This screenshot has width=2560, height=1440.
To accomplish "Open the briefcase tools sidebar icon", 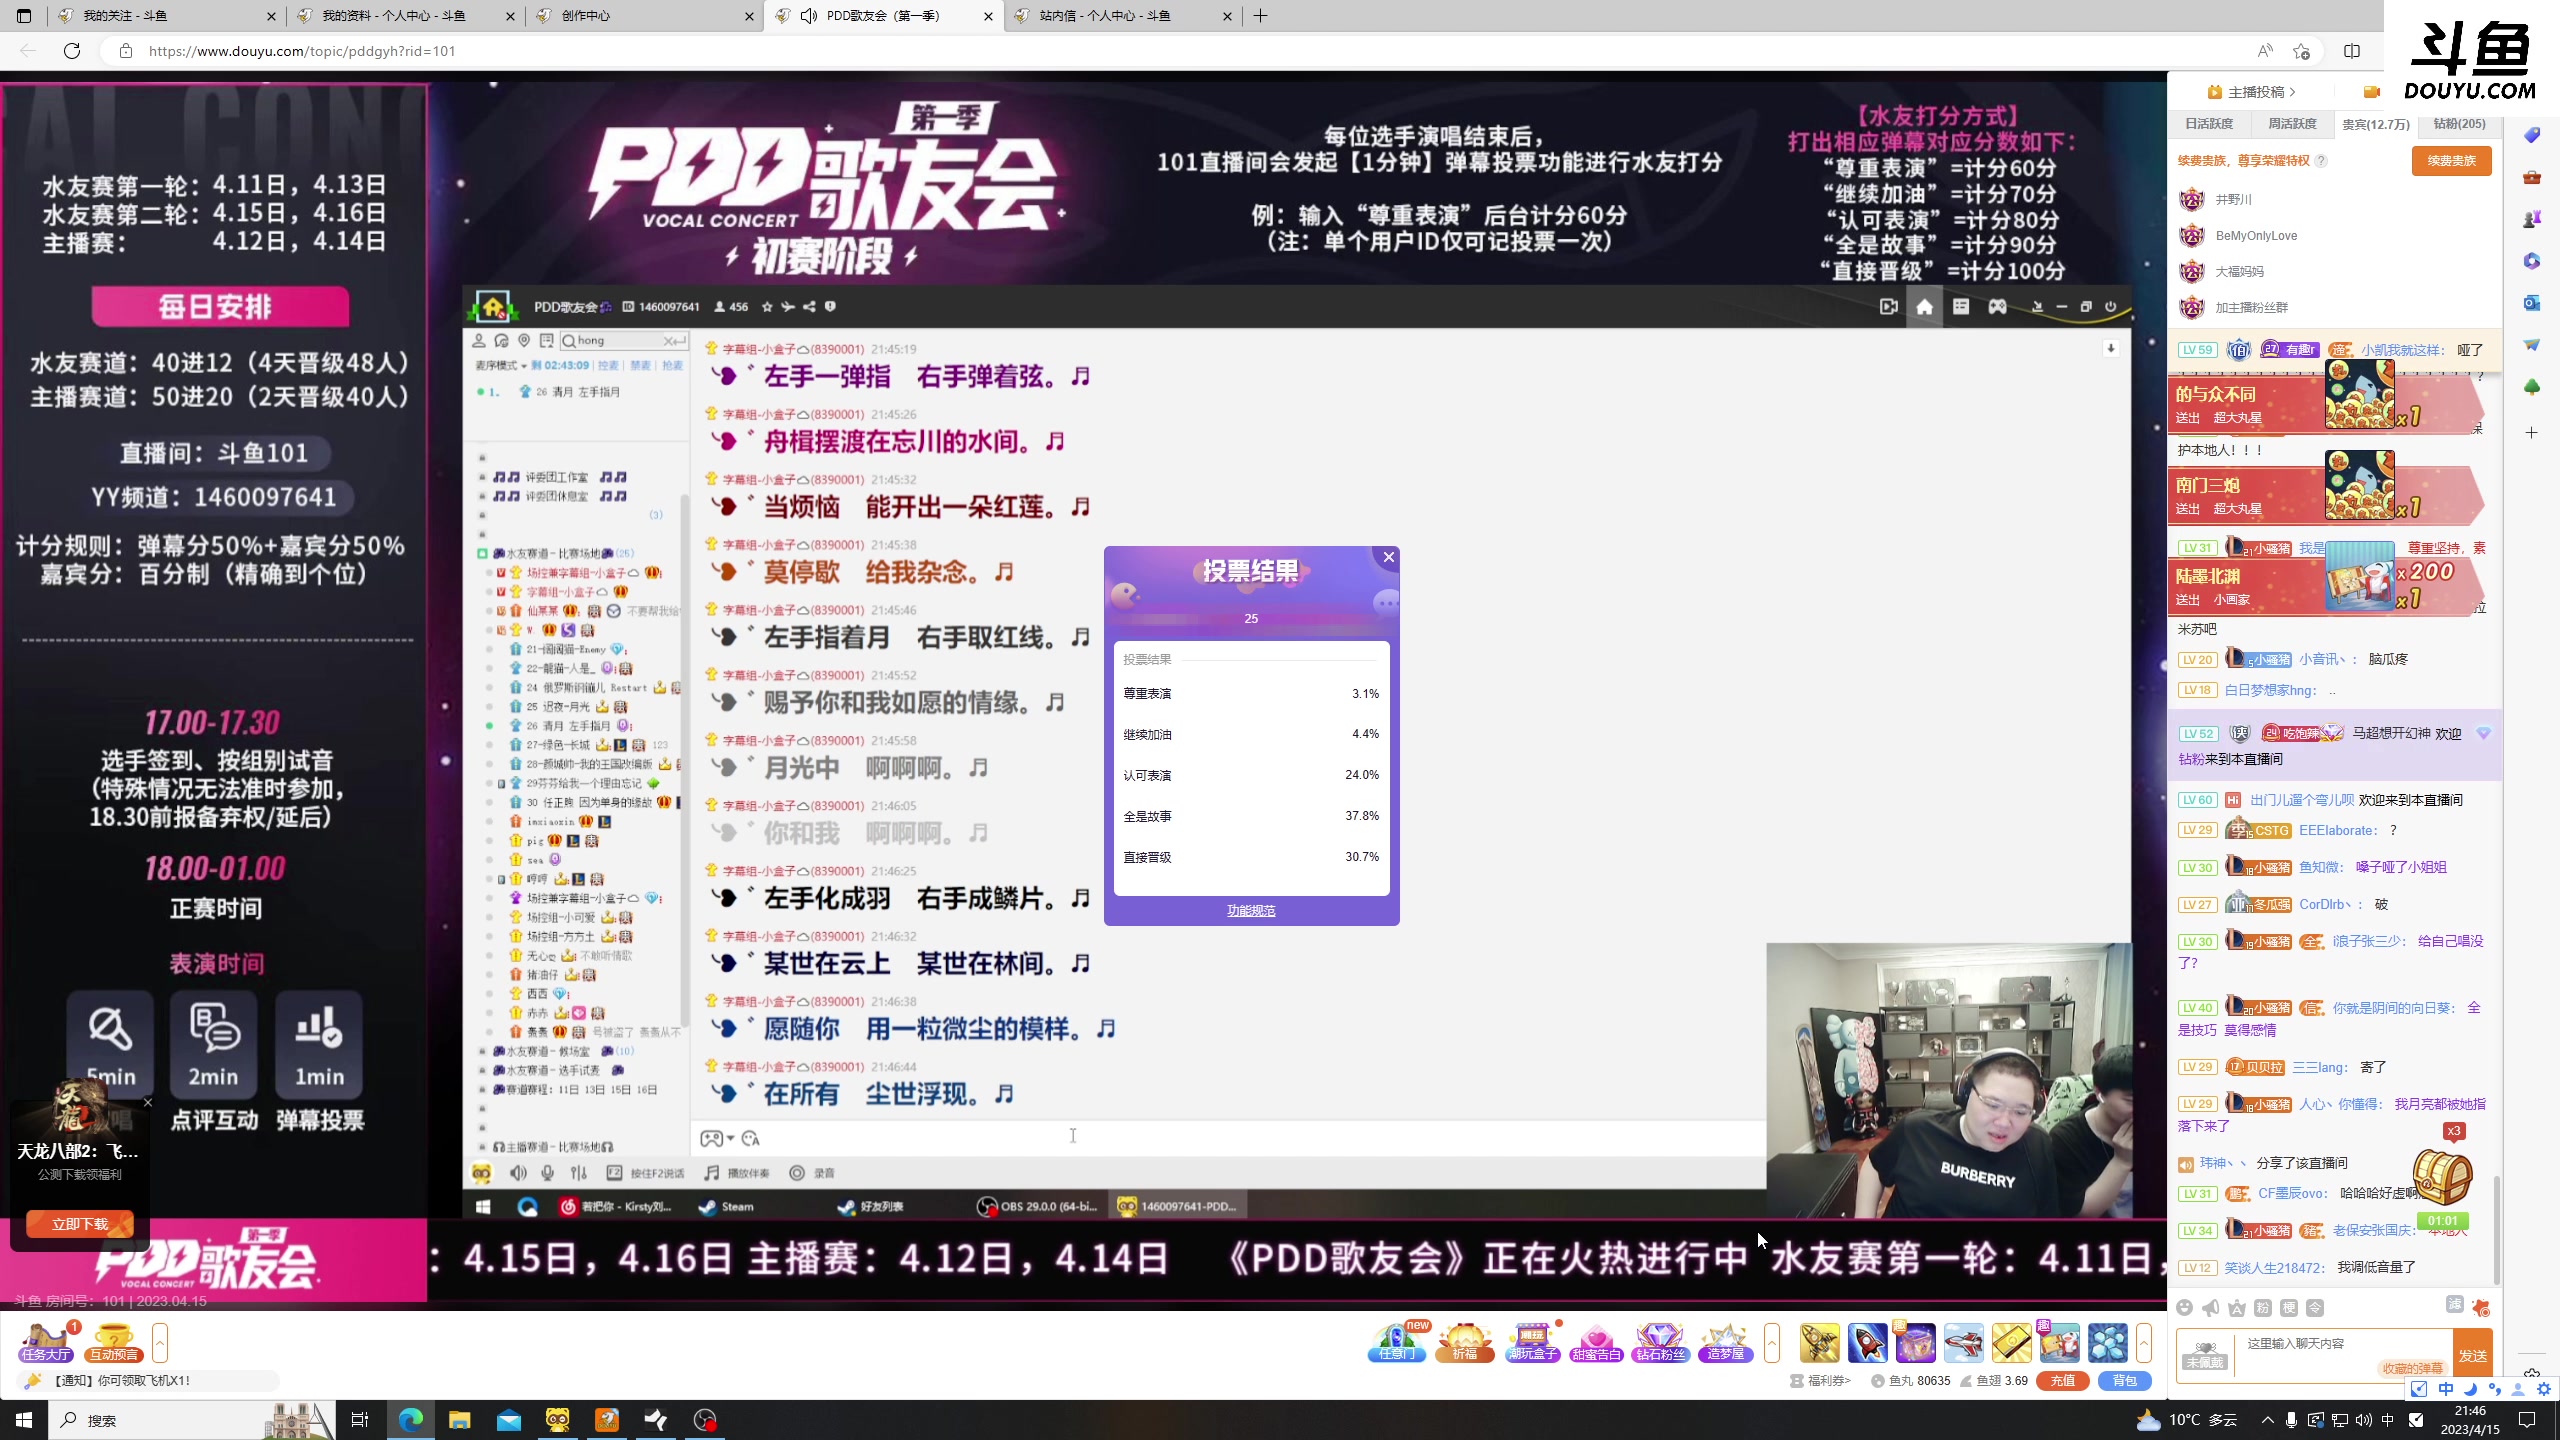I will (2532, 177).
